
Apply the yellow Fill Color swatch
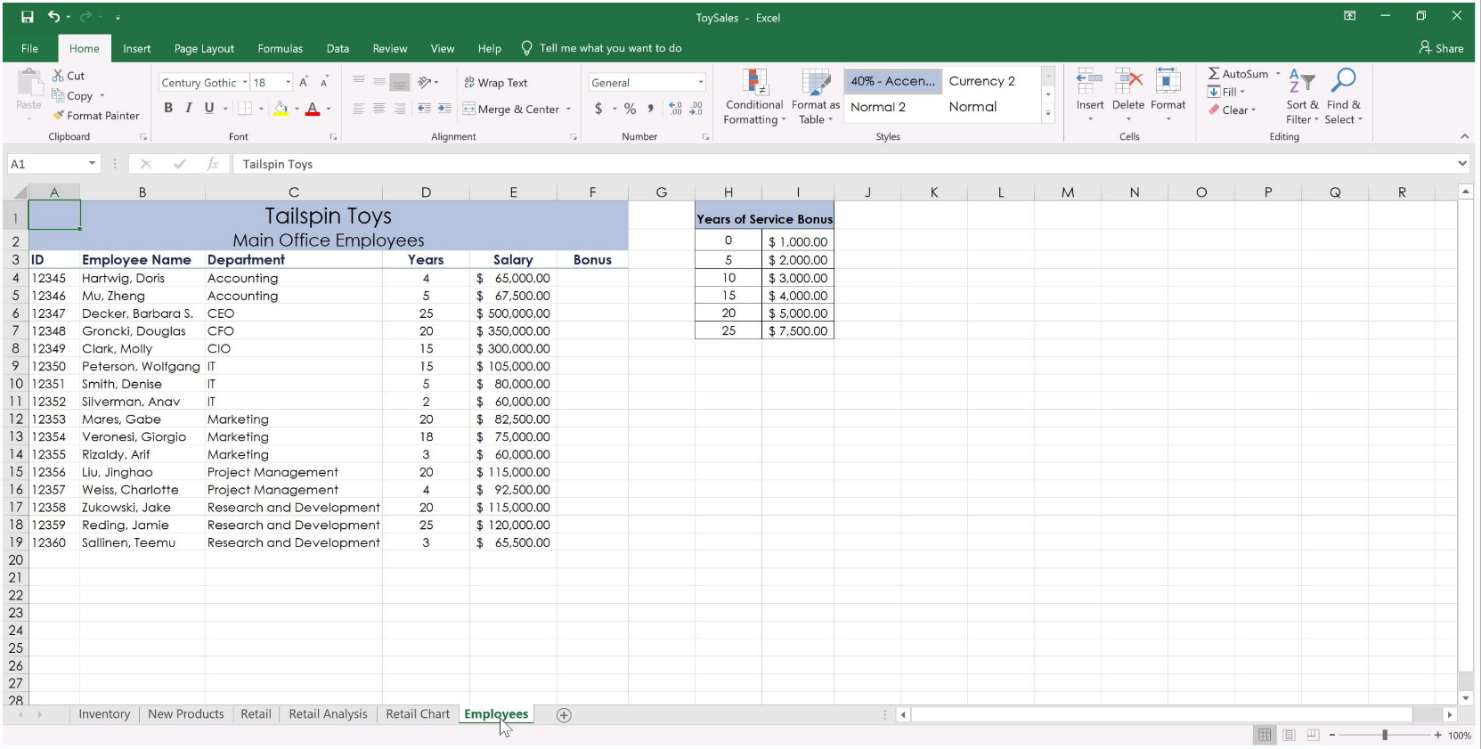[x=280, y=109]
